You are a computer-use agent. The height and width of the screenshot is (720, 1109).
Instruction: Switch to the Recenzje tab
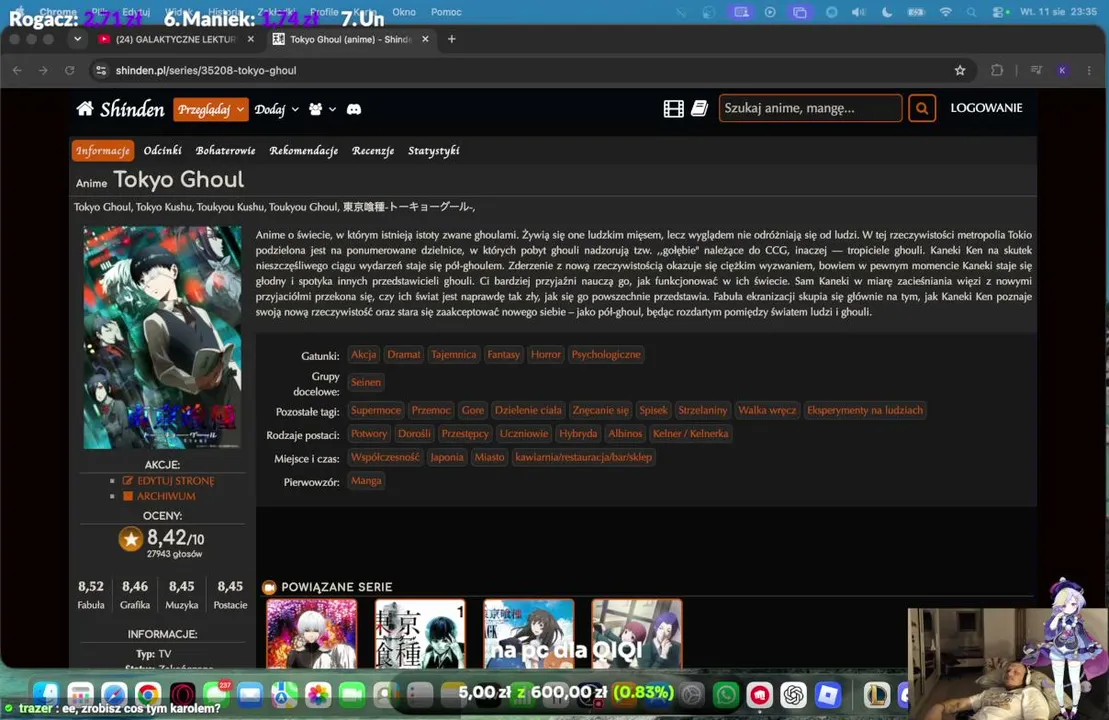(x=373, y=151)
